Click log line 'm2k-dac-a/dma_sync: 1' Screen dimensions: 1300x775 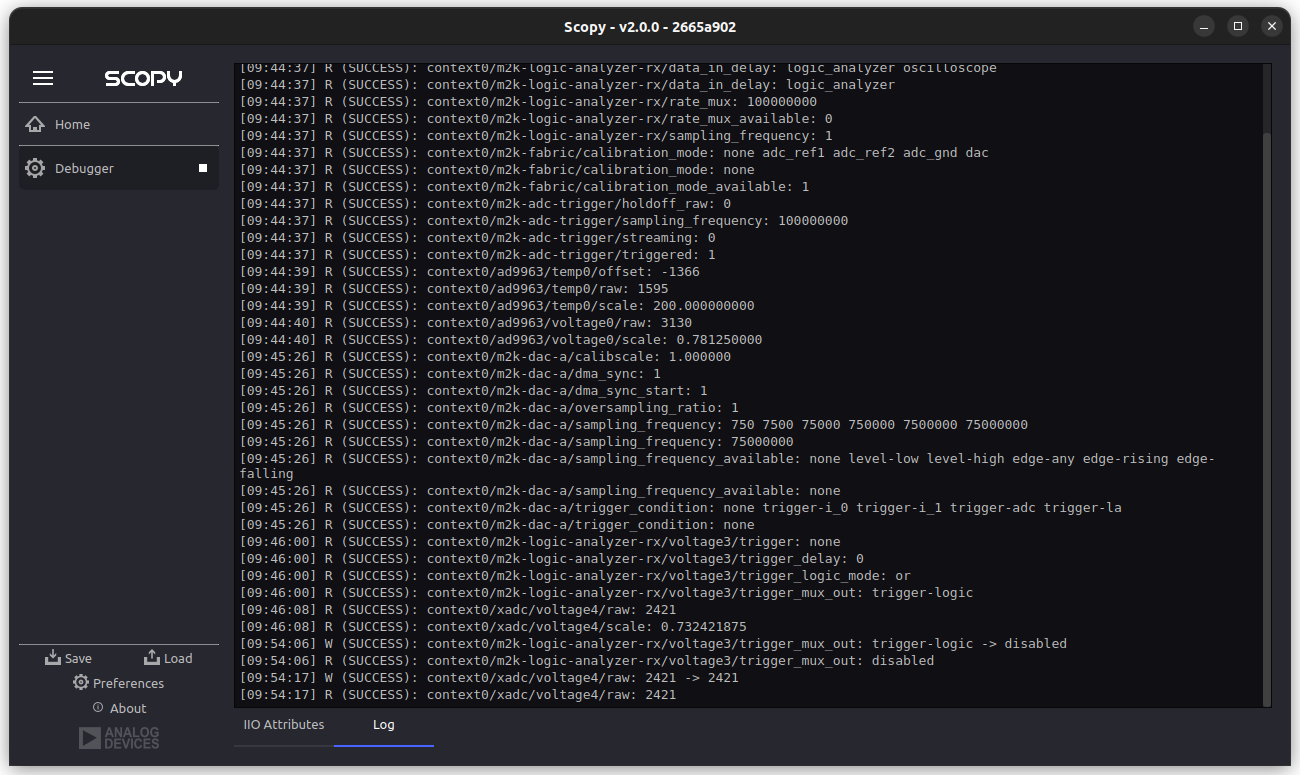450,374
